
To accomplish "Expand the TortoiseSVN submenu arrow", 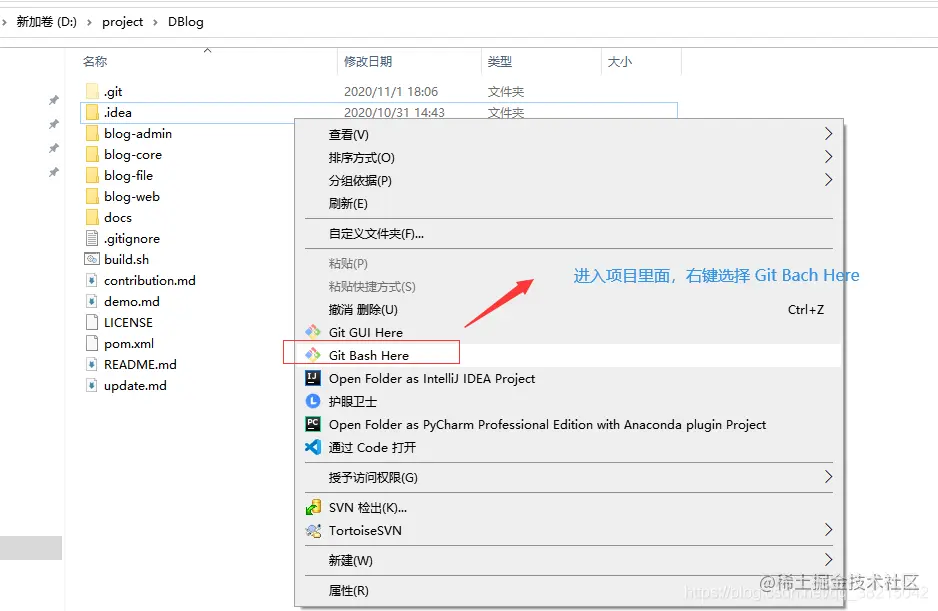I will [828, 530].
